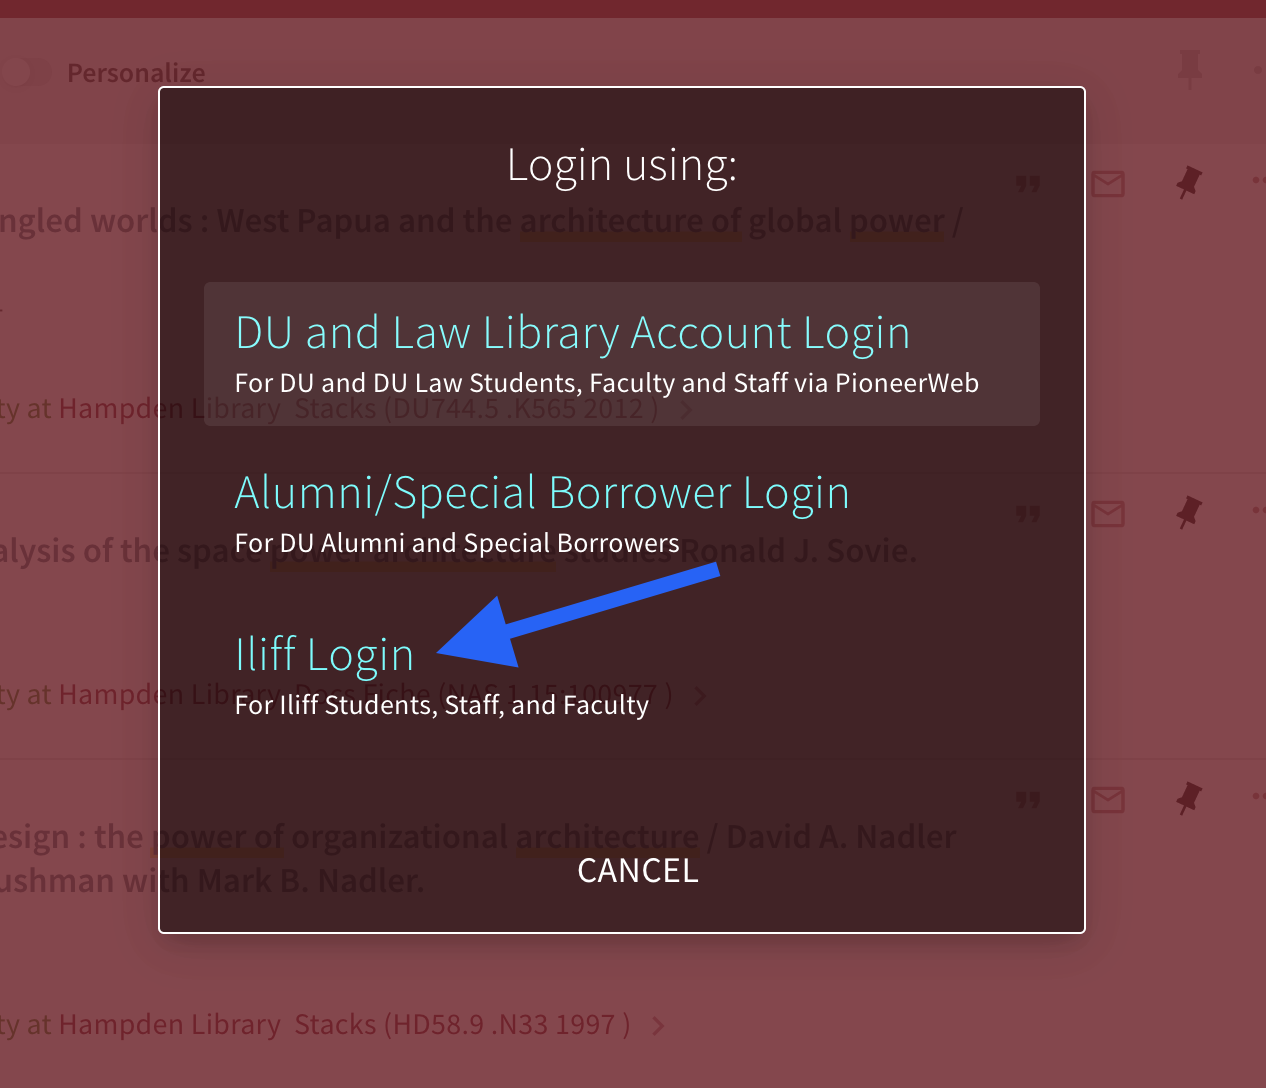1266x1088 pixels.
Task: Expand availability for HD58.9 .N33 1997 stacks
Action: 658,1025
